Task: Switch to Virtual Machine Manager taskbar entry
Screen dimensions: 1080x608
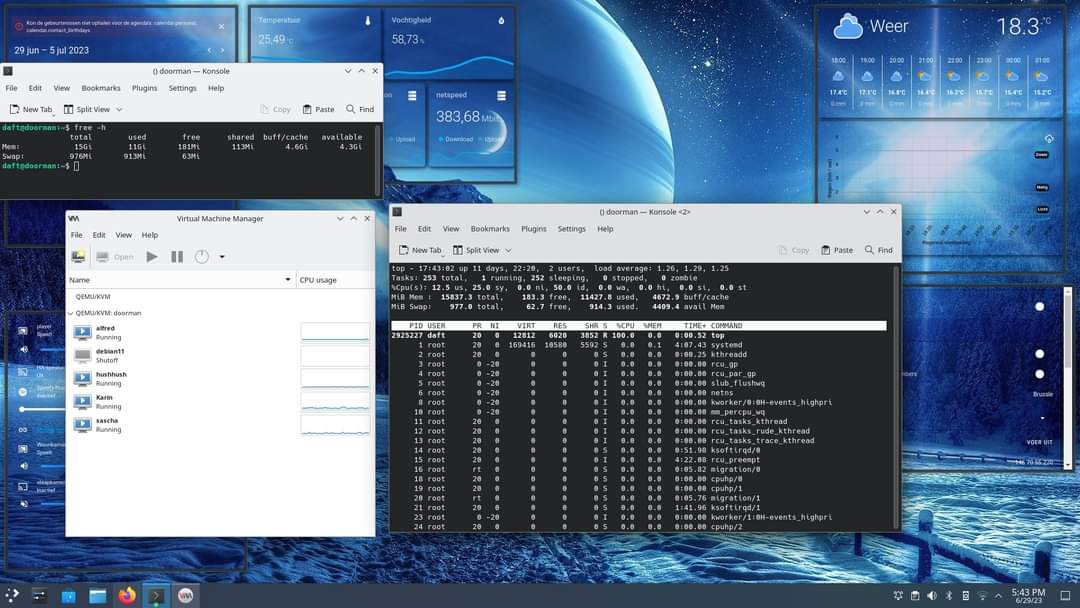Action: pyautogui.click(x=185, y=596)
